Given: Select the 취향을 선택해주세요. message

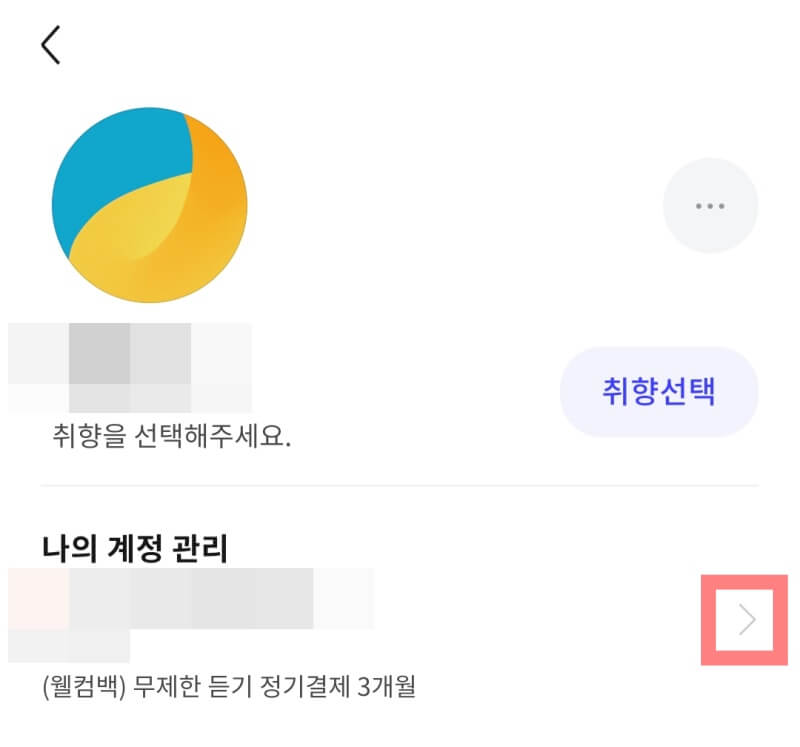Looking at the screenshot, I should 172,436.
